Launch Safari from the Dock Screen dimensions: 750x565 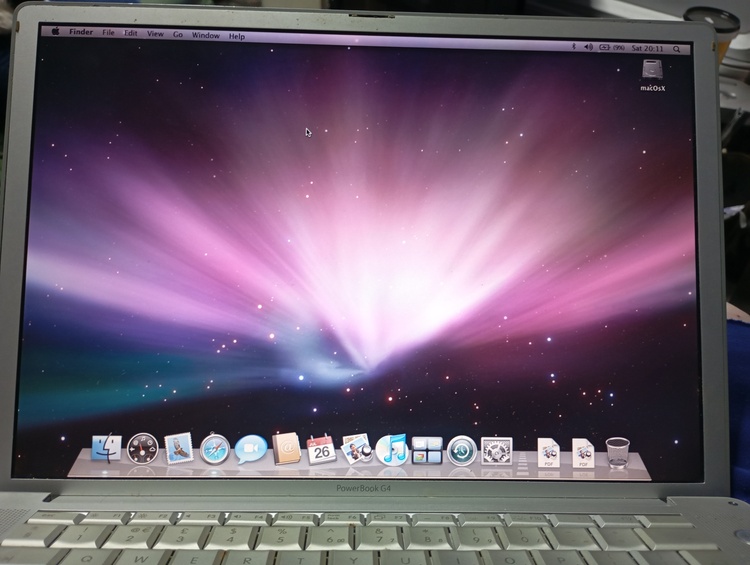214,449
